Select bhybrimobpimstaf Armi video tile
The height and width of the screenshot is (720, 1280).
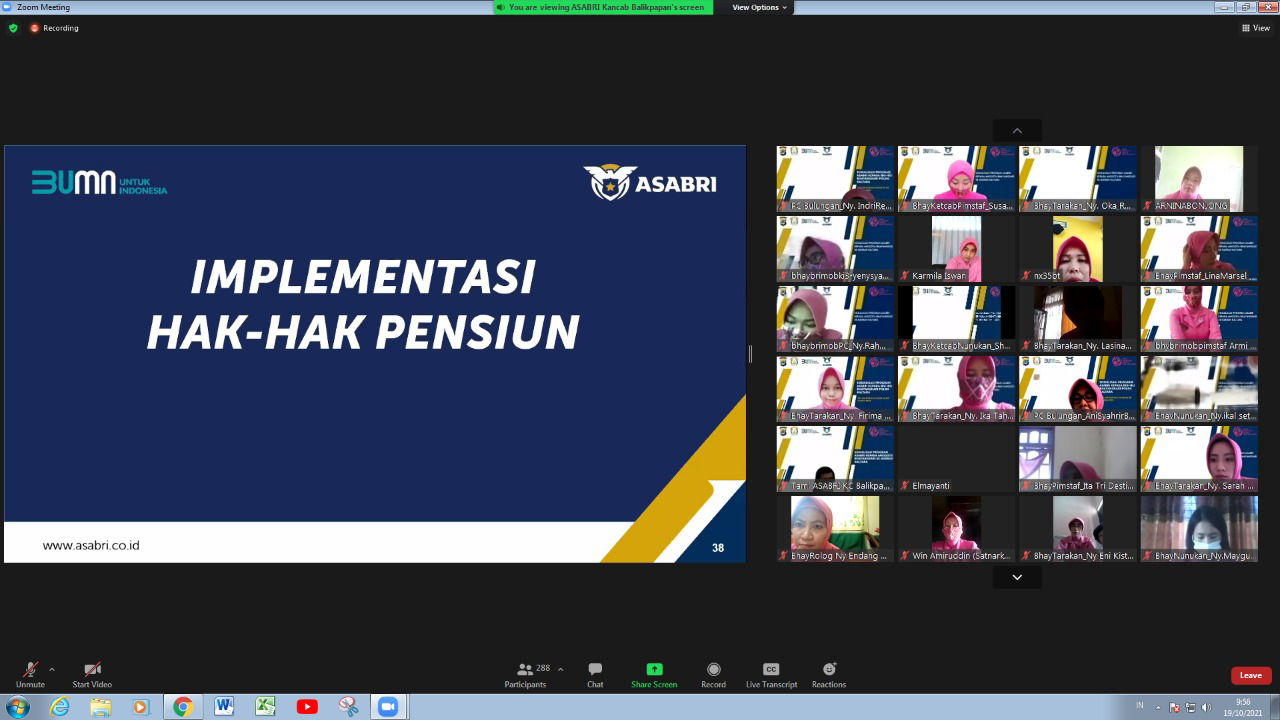pyautogui.click(x=1199, y=319)
